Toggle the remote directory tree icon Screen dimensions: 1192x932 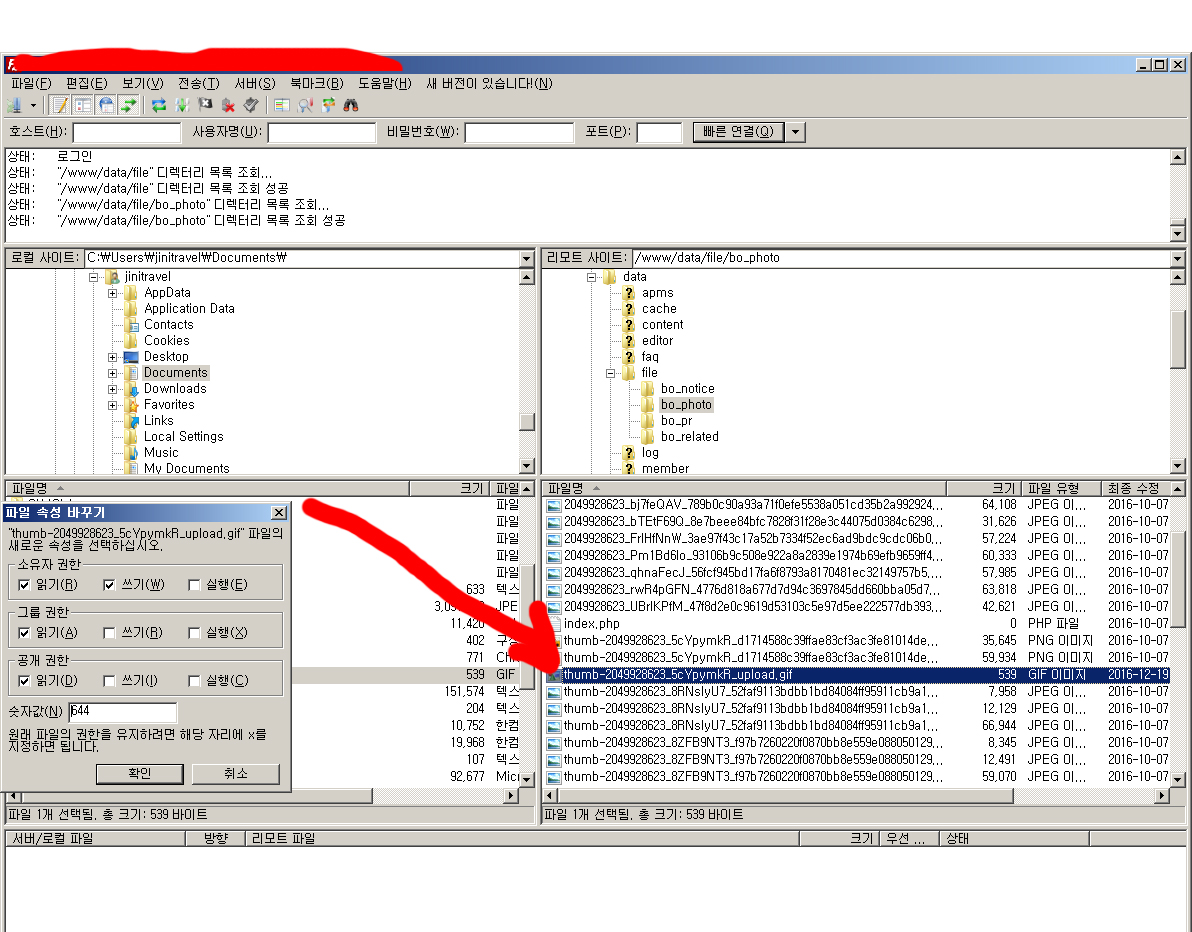pyautogui.click(x=106, y=106)
